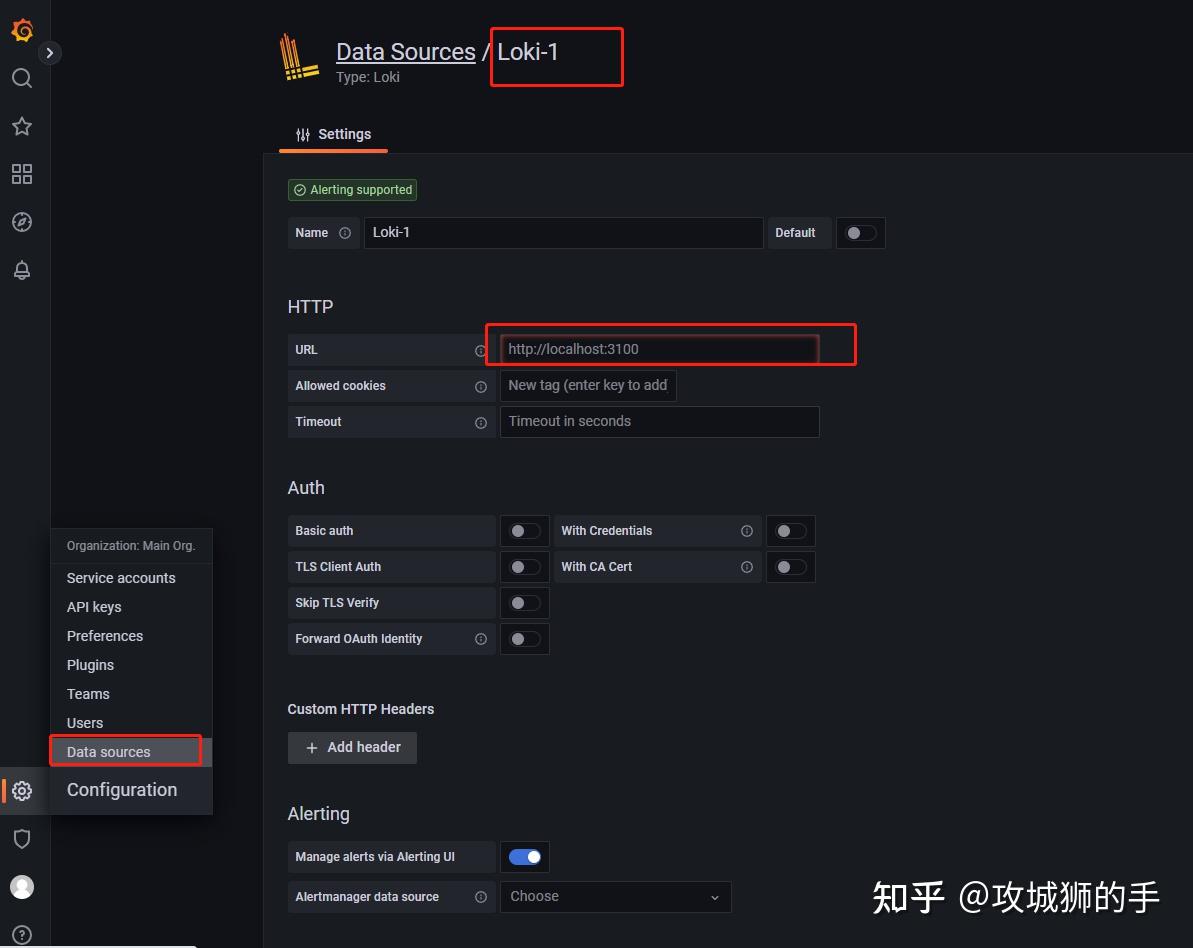Screen dimensions: 1193x948
Task: Click the Add header button
Action: [352, 747]
